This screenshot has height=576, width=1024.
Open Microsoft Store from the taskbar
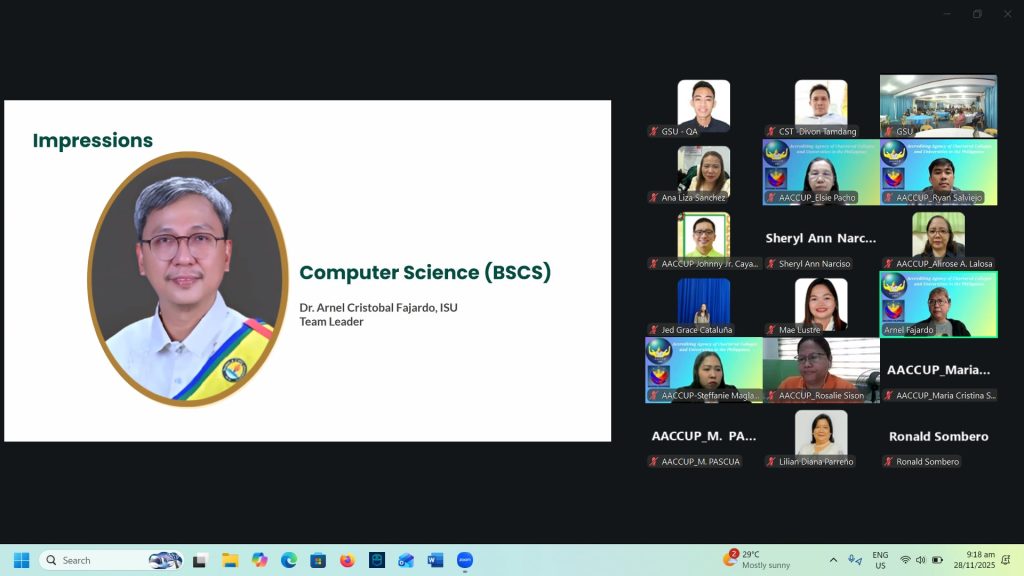pyautogui.click(x=318, y=560)
